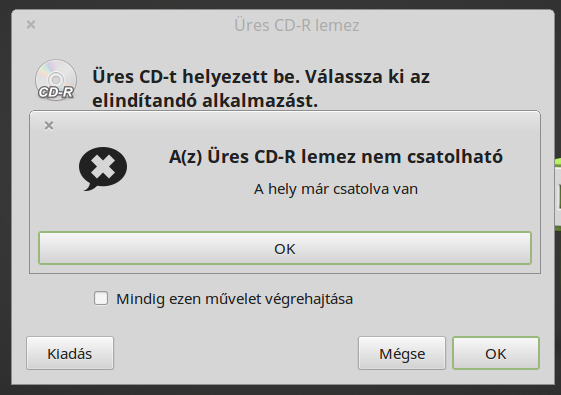561x395 pixels.
Task: Enable Mindig ezen művelet végrehajtása checkbox
Action: click(101, 298)
